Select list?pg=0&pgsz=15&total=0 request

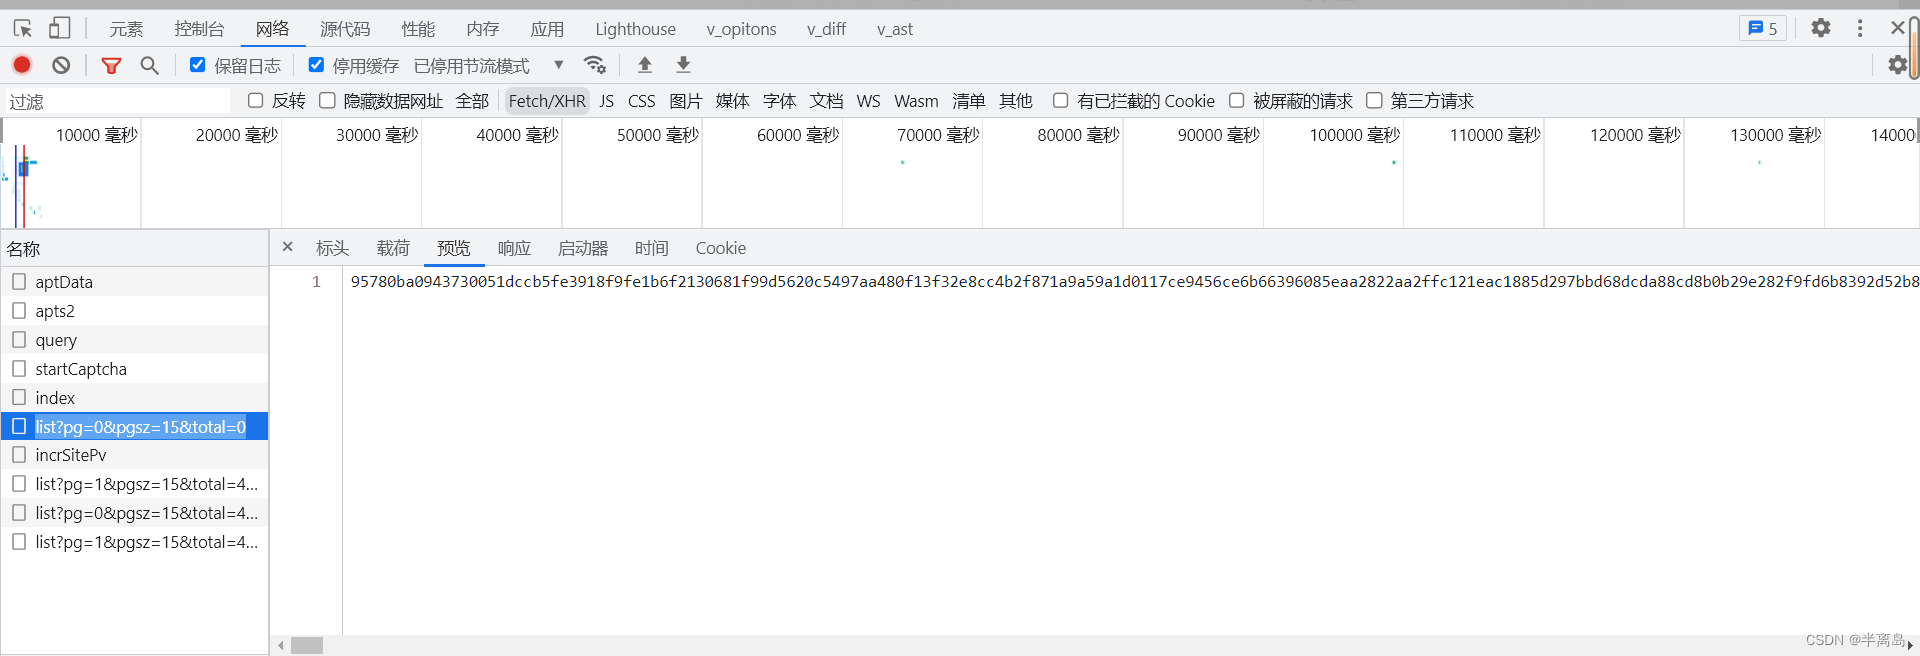click(x=134, y=427)
